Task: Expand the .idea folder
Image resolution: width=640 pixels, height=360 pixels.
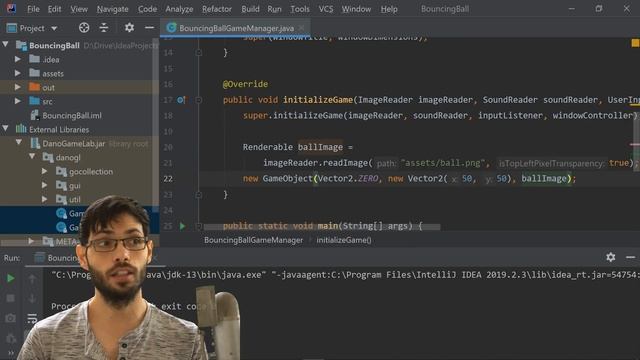Action: [x=18, y=59]
